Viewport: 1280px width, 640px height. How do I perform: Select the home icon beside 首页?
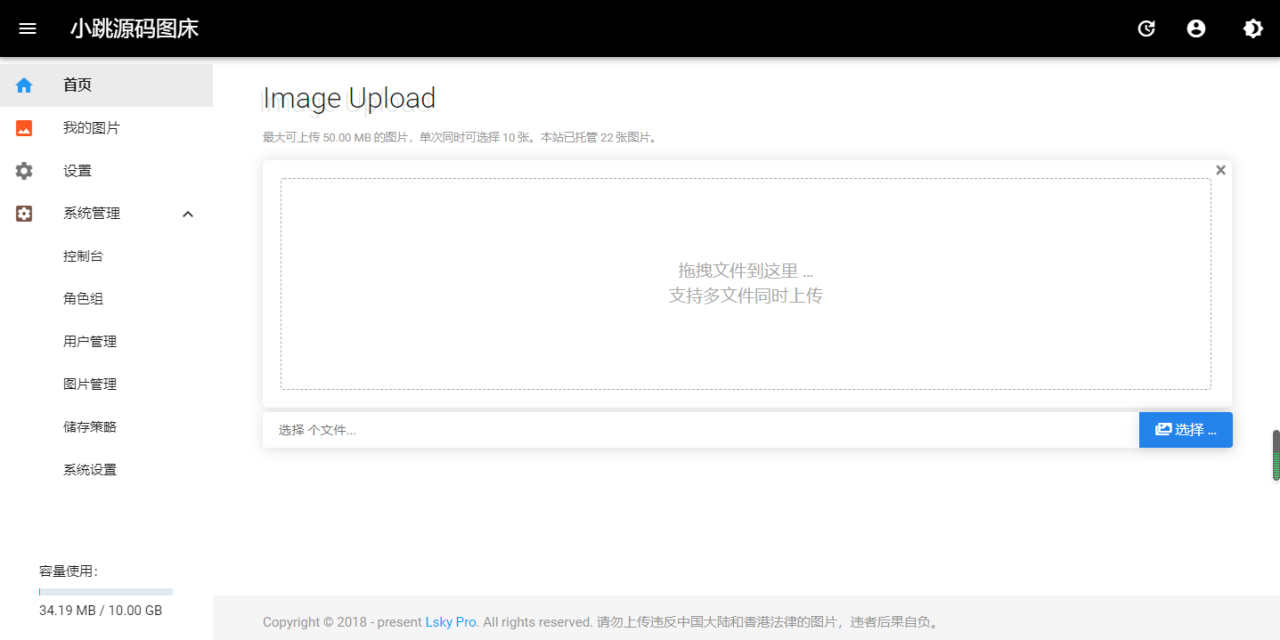click(x=23, y=85)
